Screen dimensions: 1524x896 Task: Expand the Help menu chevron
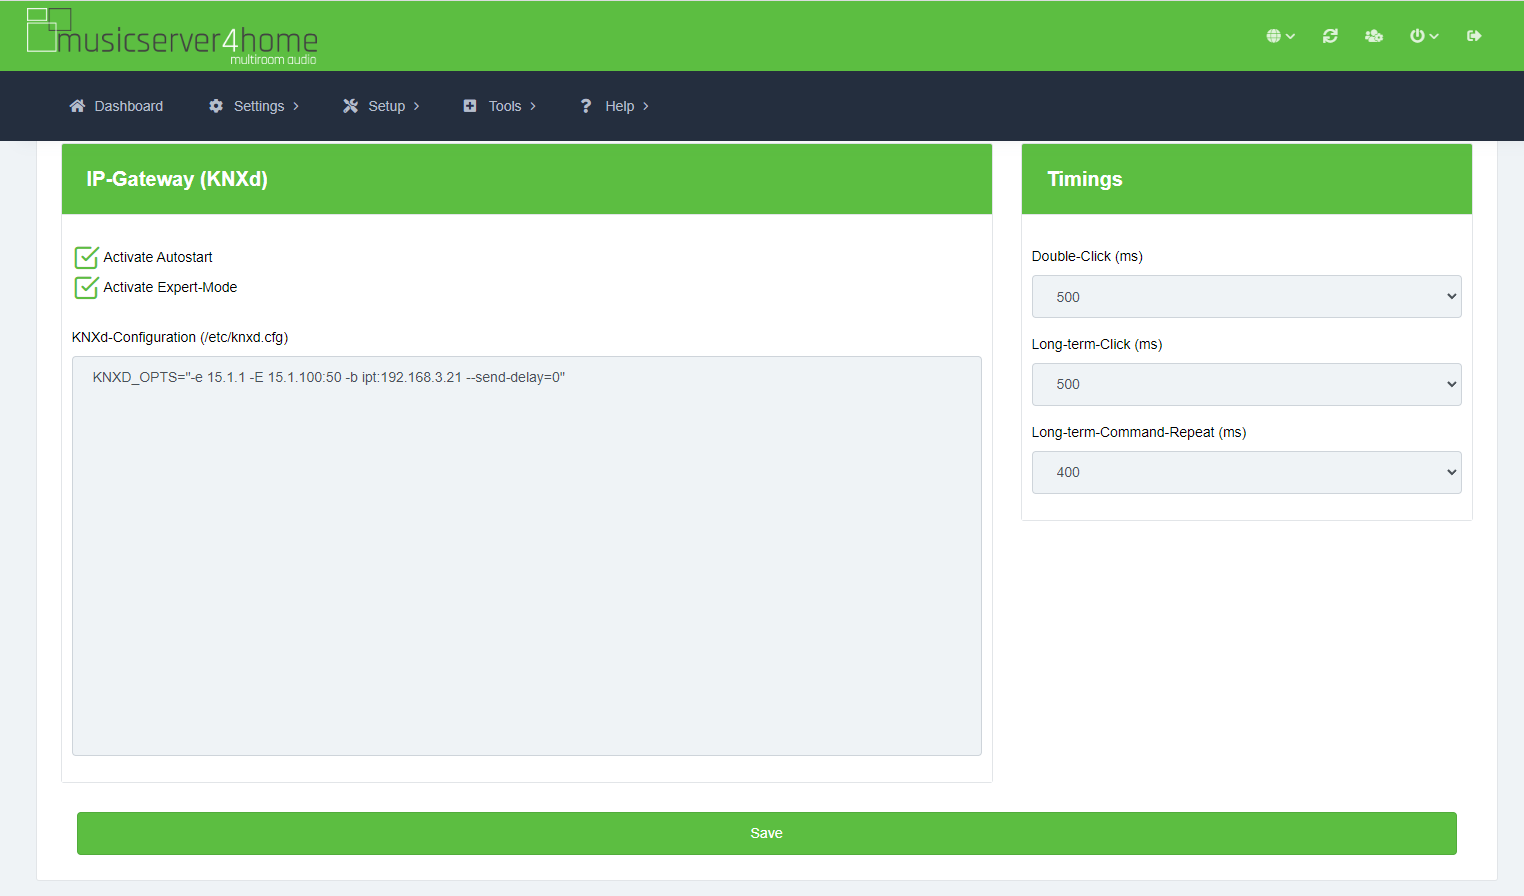[646, 106]
